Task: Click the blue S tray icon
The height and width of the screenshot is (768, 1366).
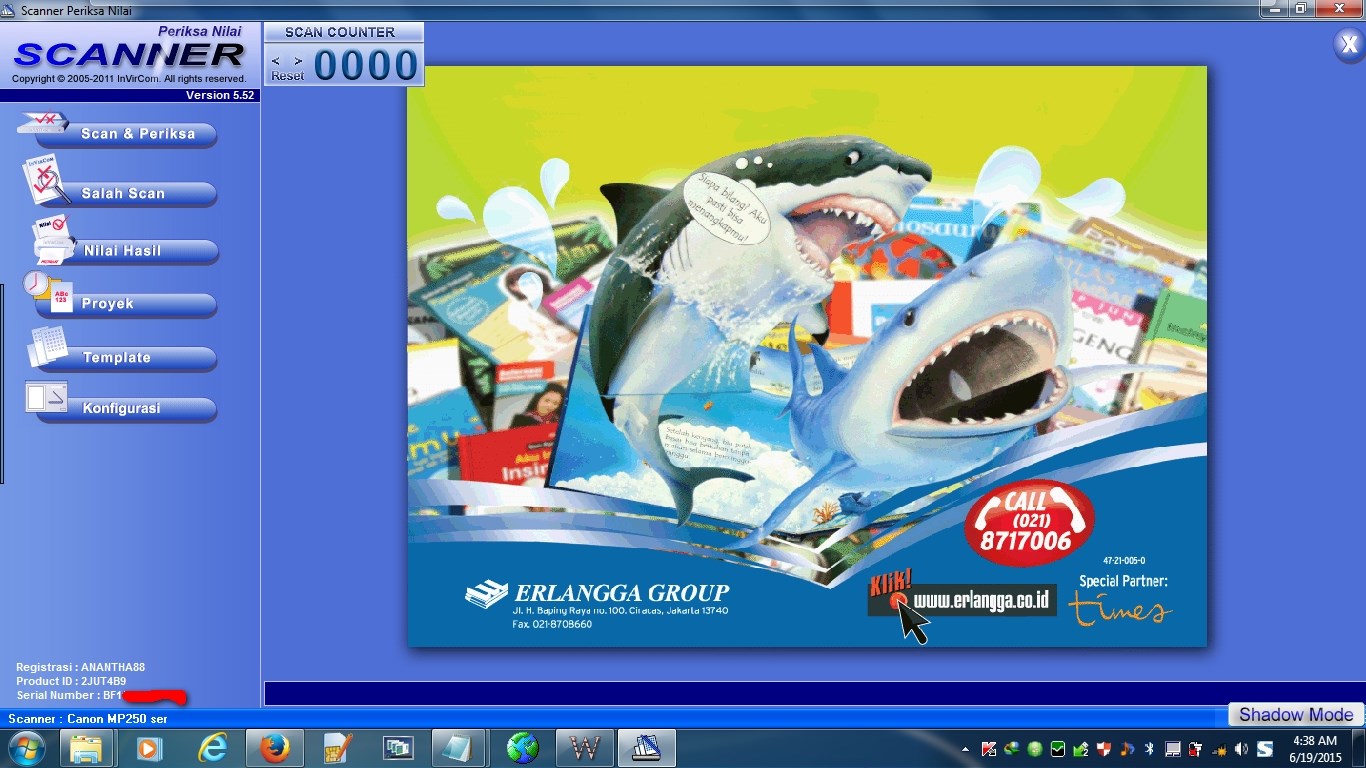Action: tap(1264, 749)
